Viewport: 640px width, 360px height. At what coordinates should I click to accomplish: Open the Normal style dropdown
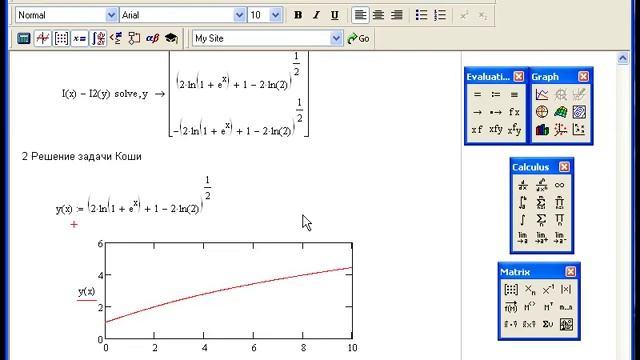(x=111, y=15)
